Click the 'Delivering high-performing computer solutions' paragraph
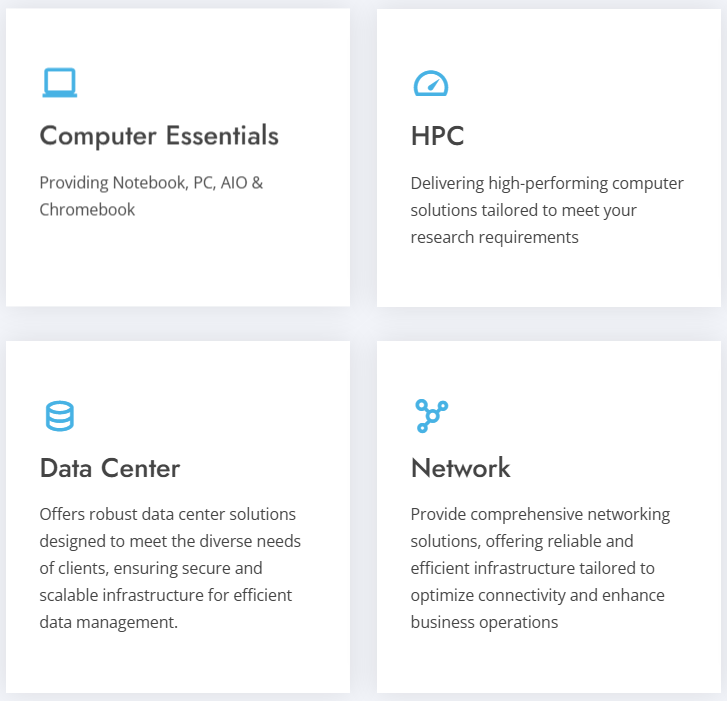Screen dimensions: 727x701 click(x=546, y=210)
